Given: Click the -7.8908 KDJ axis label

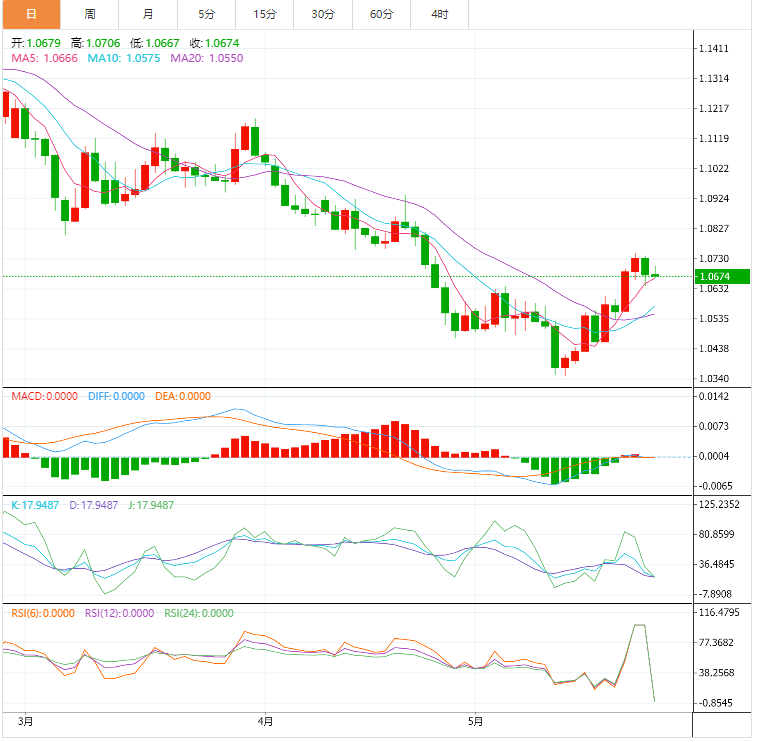Looking at the screenshot, I should click(715, 594).
